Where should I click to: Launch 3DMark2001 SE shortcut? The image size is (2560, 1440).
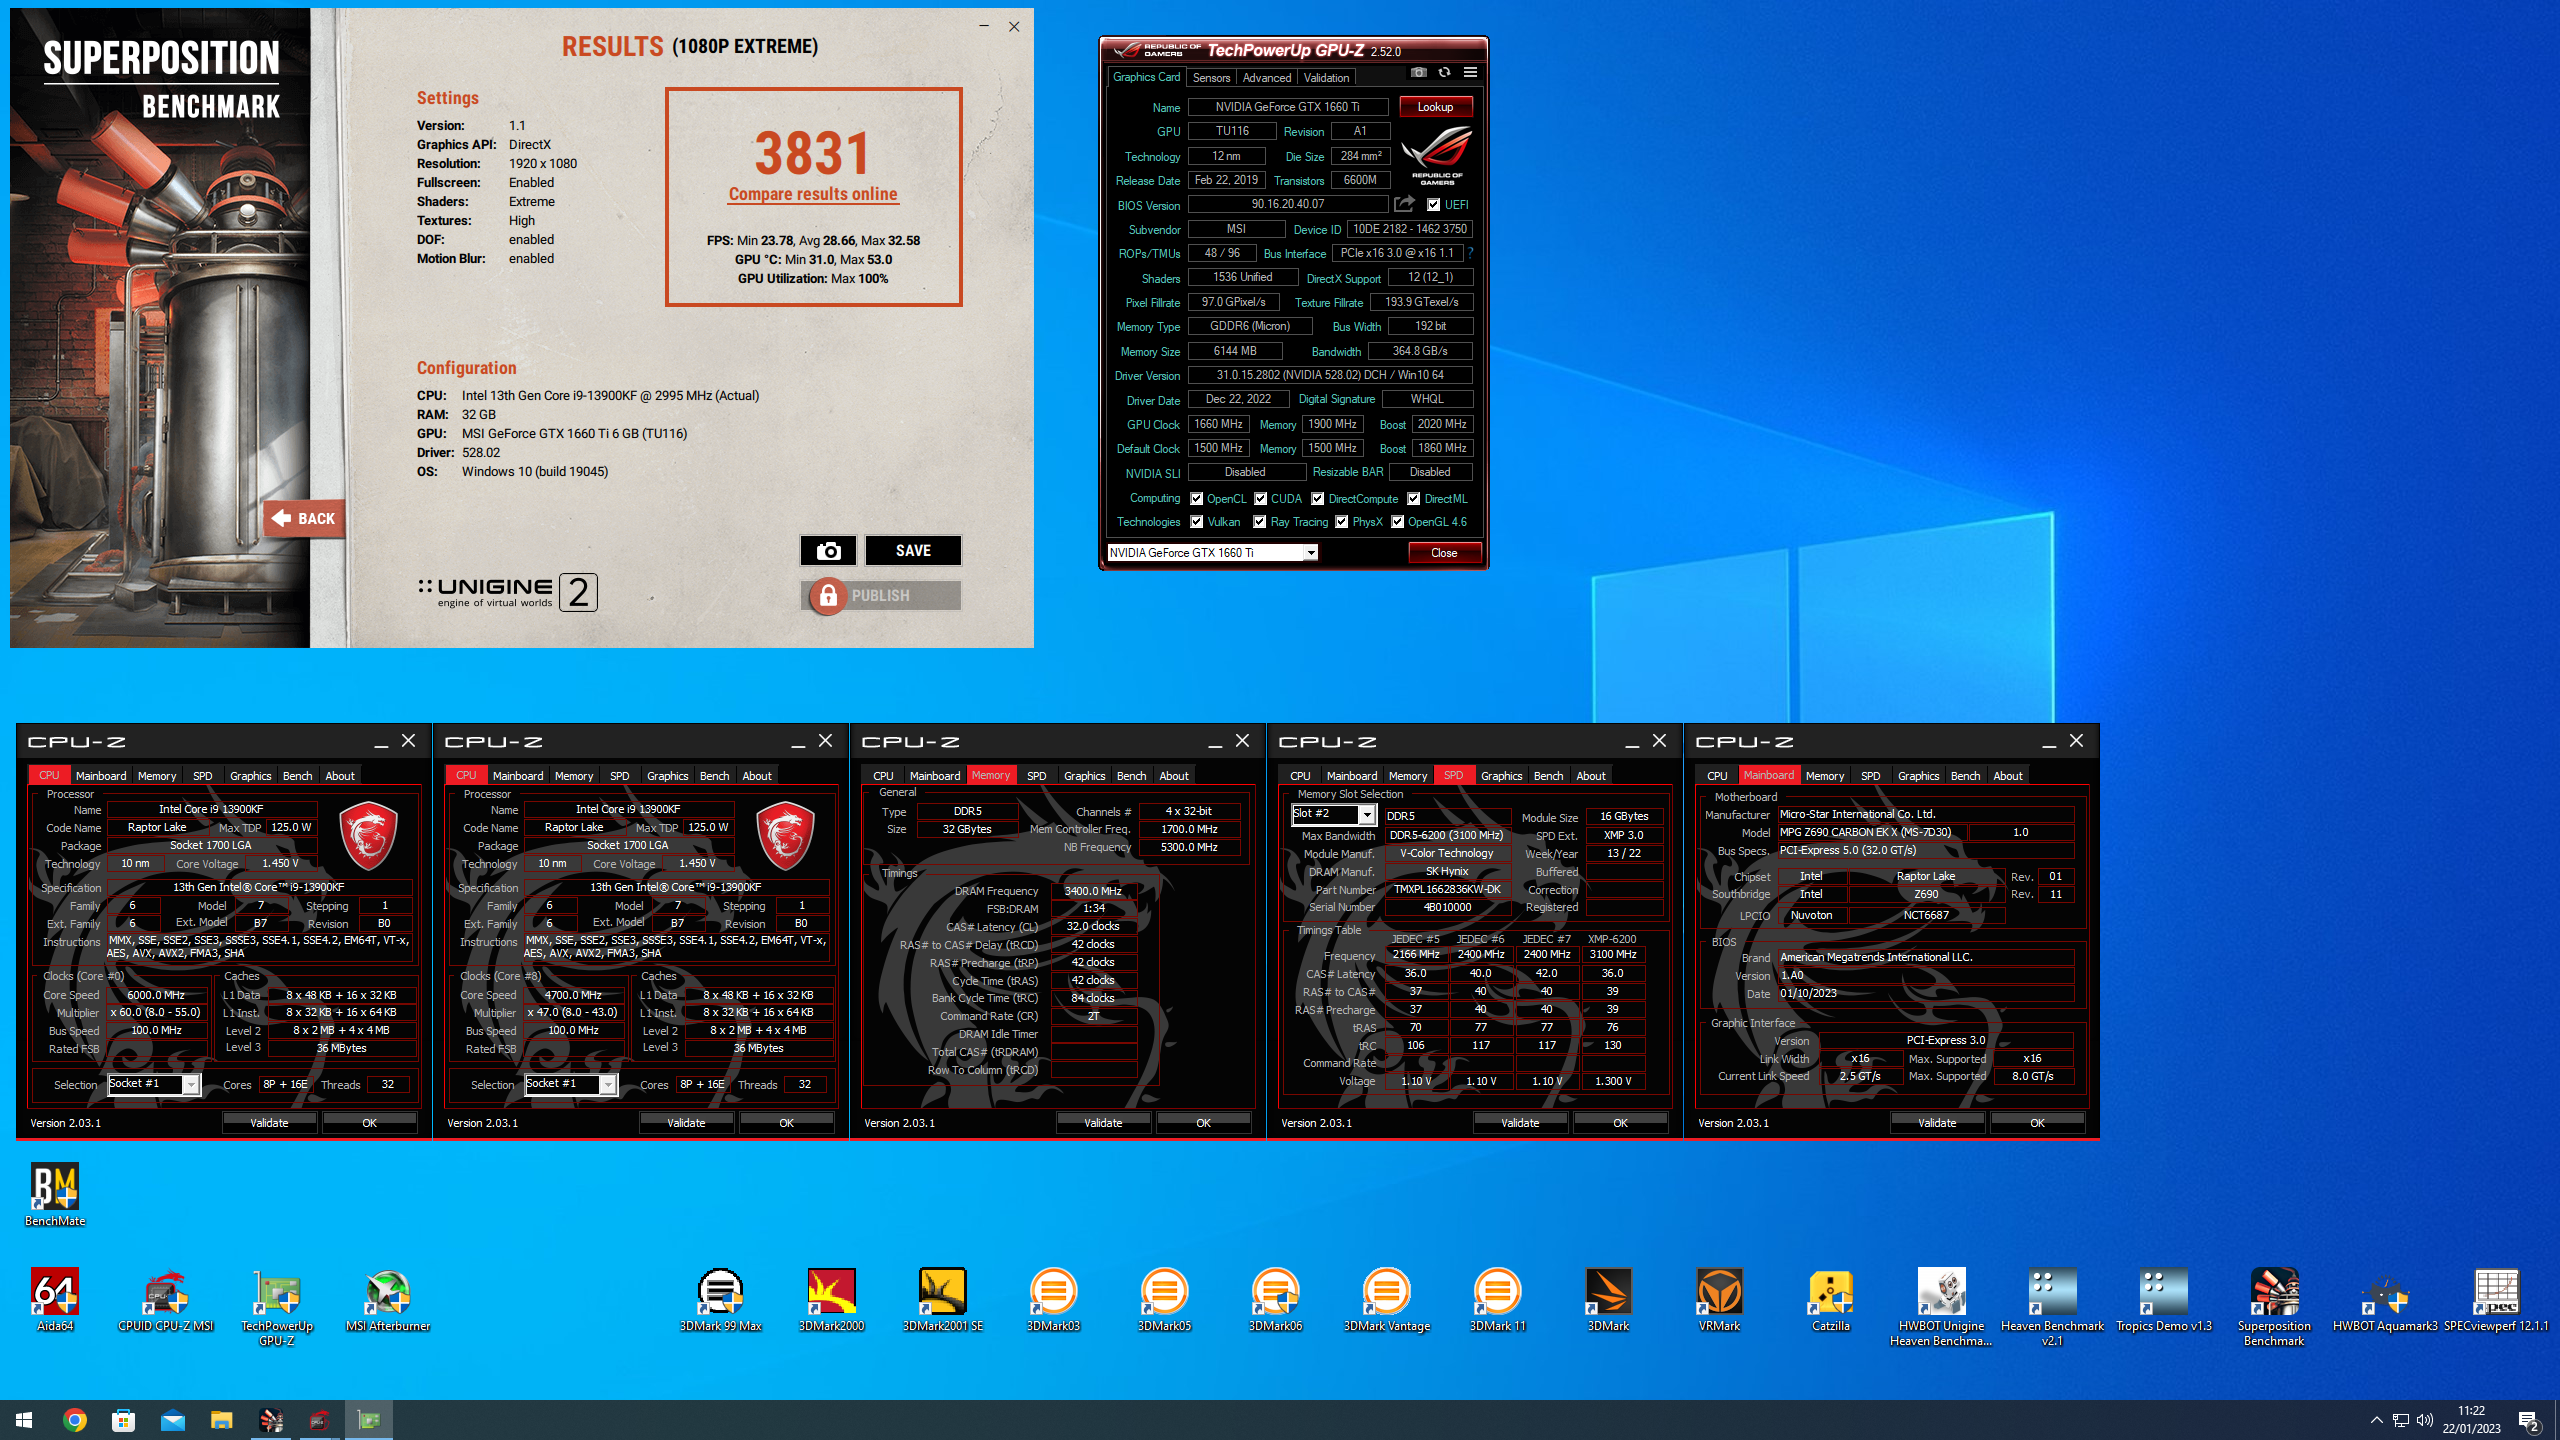tap(942, 1299)
